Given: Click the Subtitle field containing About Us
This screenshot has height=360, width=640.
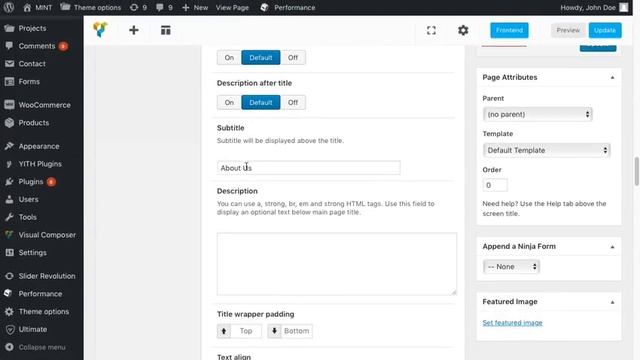Looking at the screenshot, I should pos(309,168).
